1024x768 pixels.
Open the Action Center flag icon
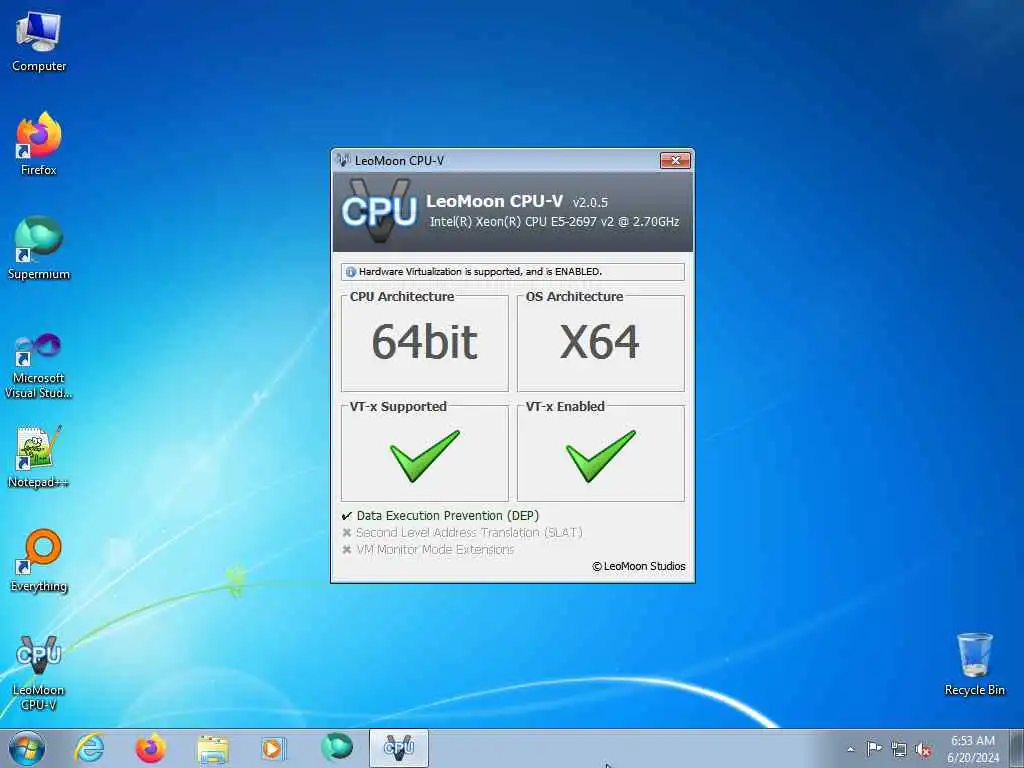pos(874,748)
